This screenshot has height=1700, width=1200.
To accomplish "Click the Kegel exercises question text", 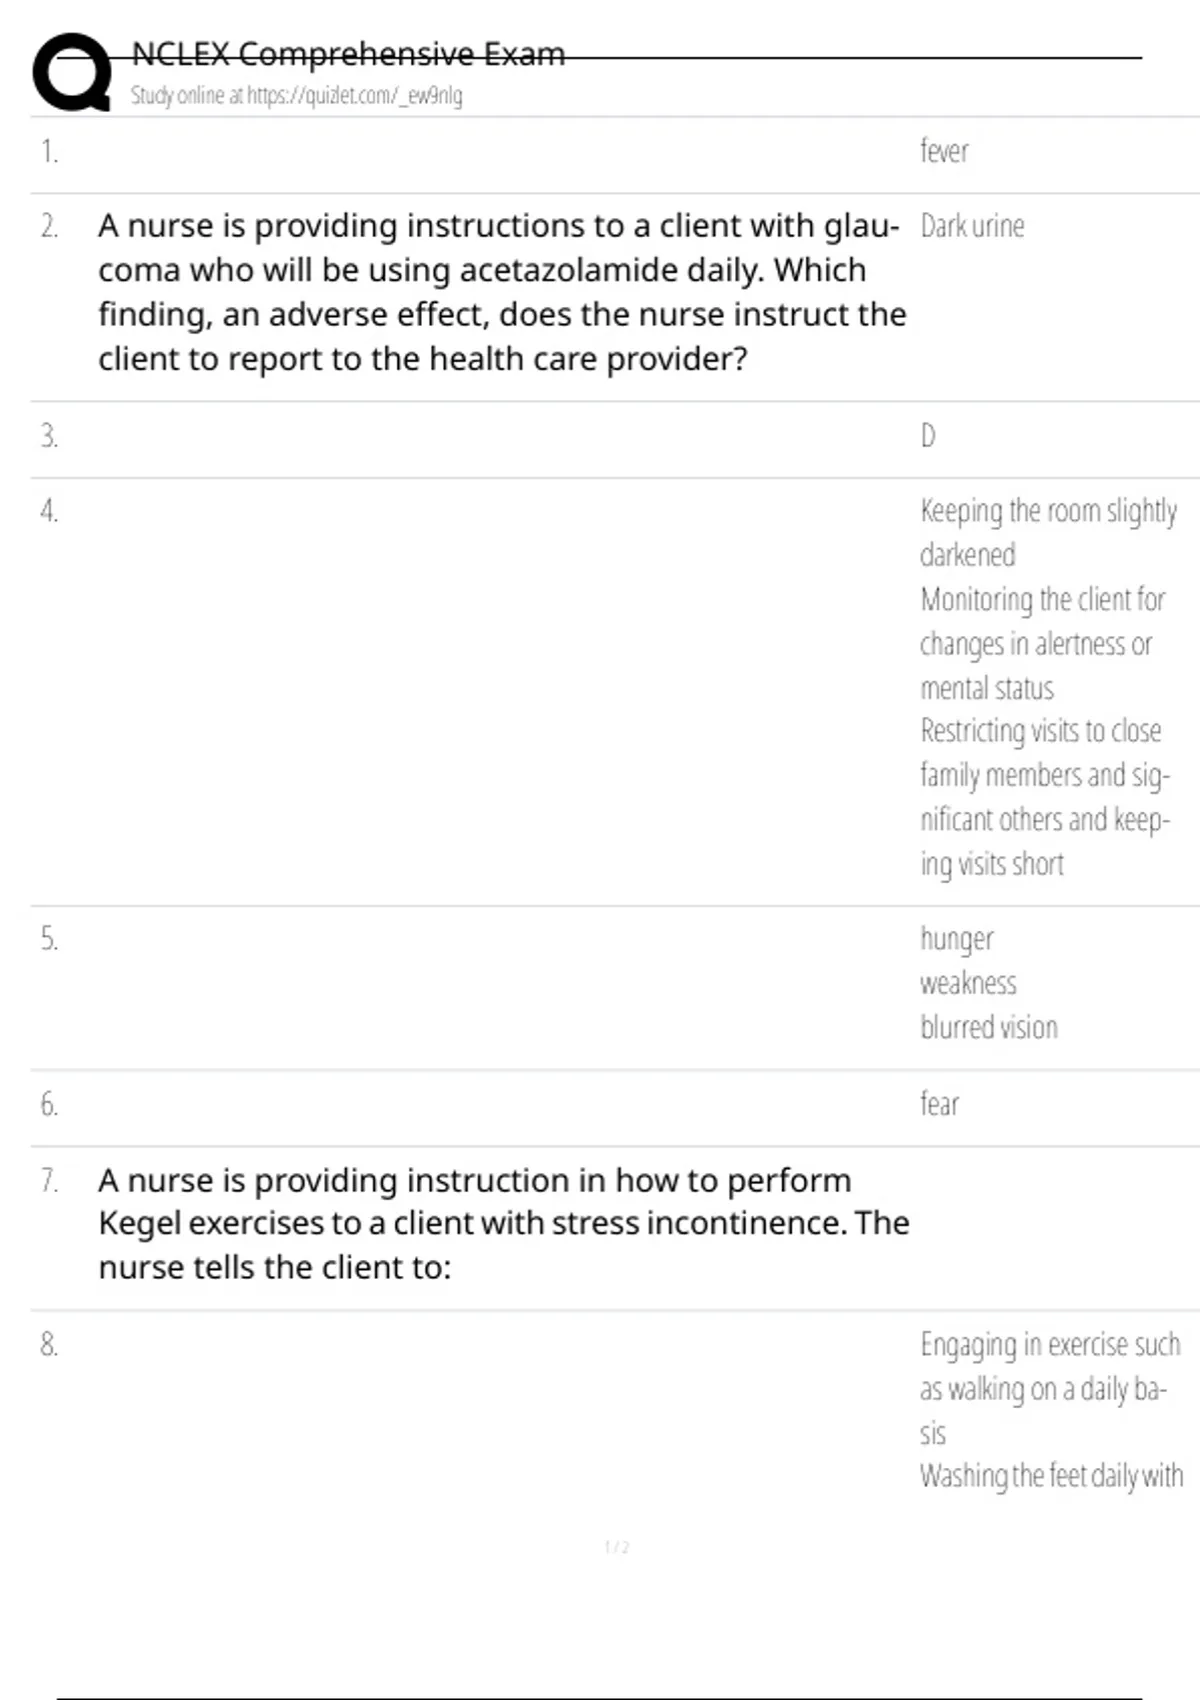I will click(503, 1223).
